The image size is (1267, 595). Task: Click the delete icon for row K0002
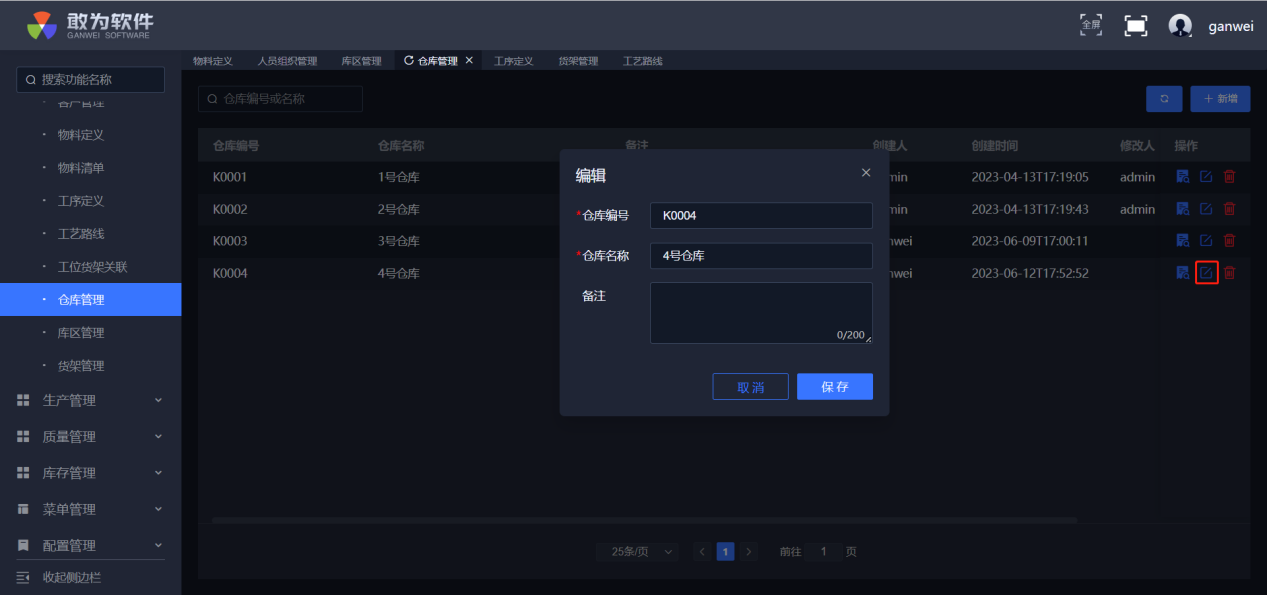click(1230, 209)
